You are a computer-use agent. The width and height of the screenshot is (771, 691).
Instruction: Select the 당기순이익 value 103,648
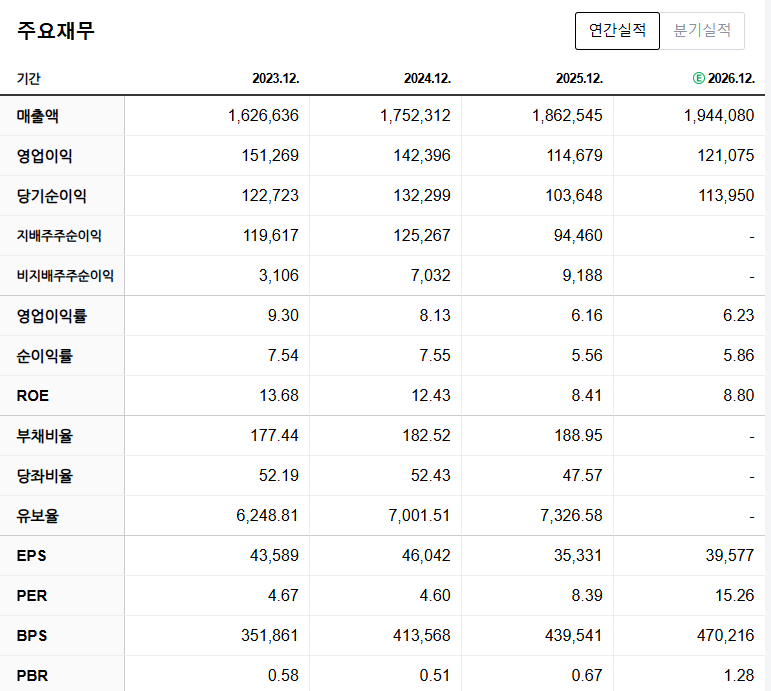point(574,195)
